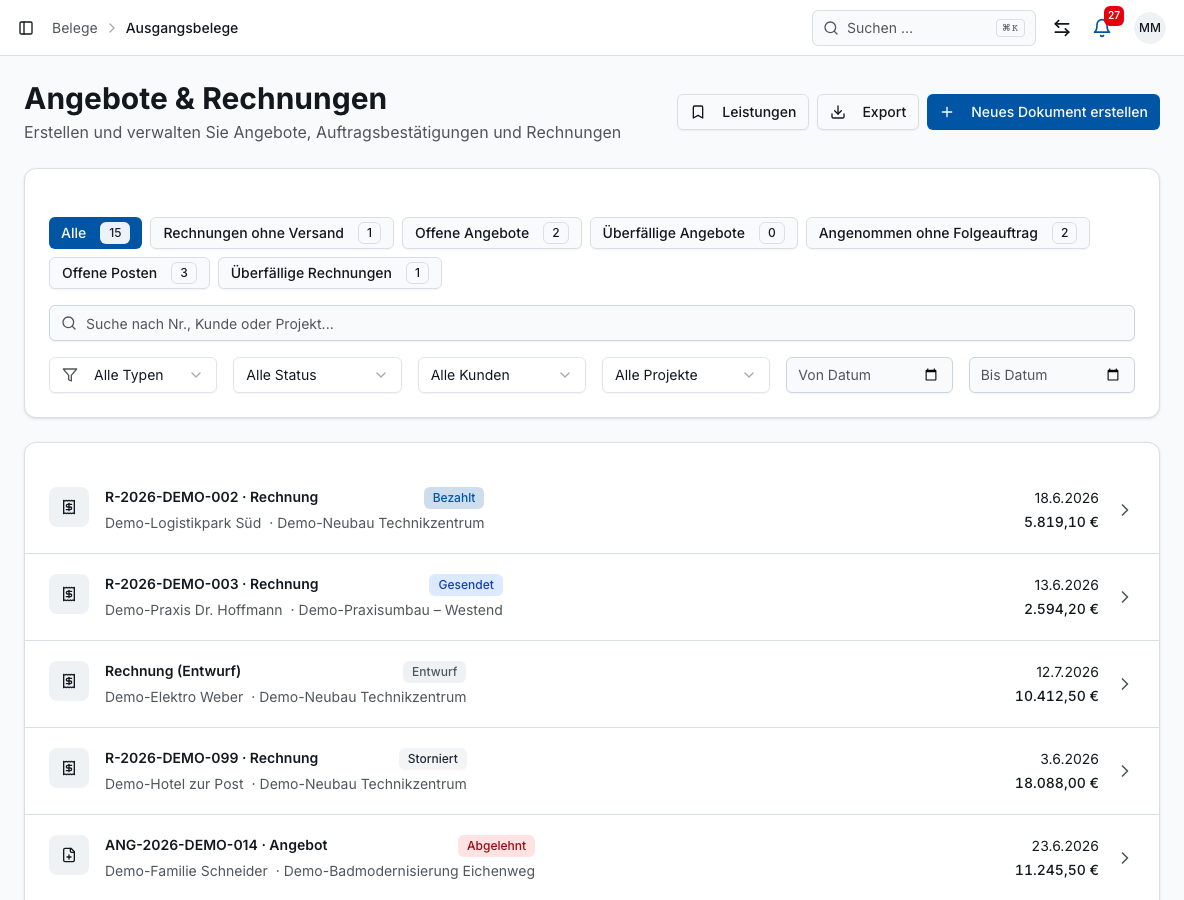Viewport: 1184px width, 900px height.
Task: Open notifications bell with 27 badge
Action: coord(1102,28)
